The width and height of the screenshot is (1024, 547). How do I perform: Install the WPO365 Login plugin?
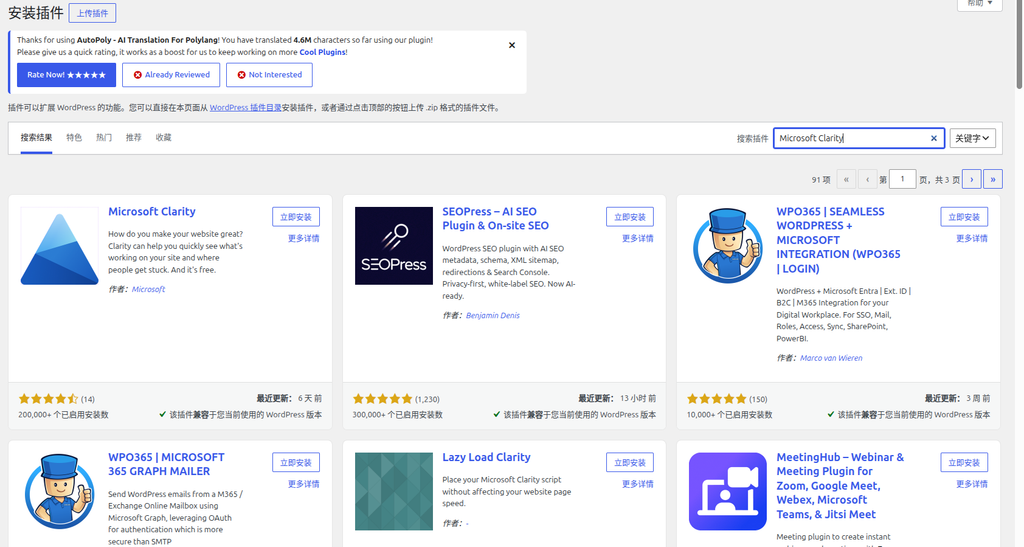964,217
